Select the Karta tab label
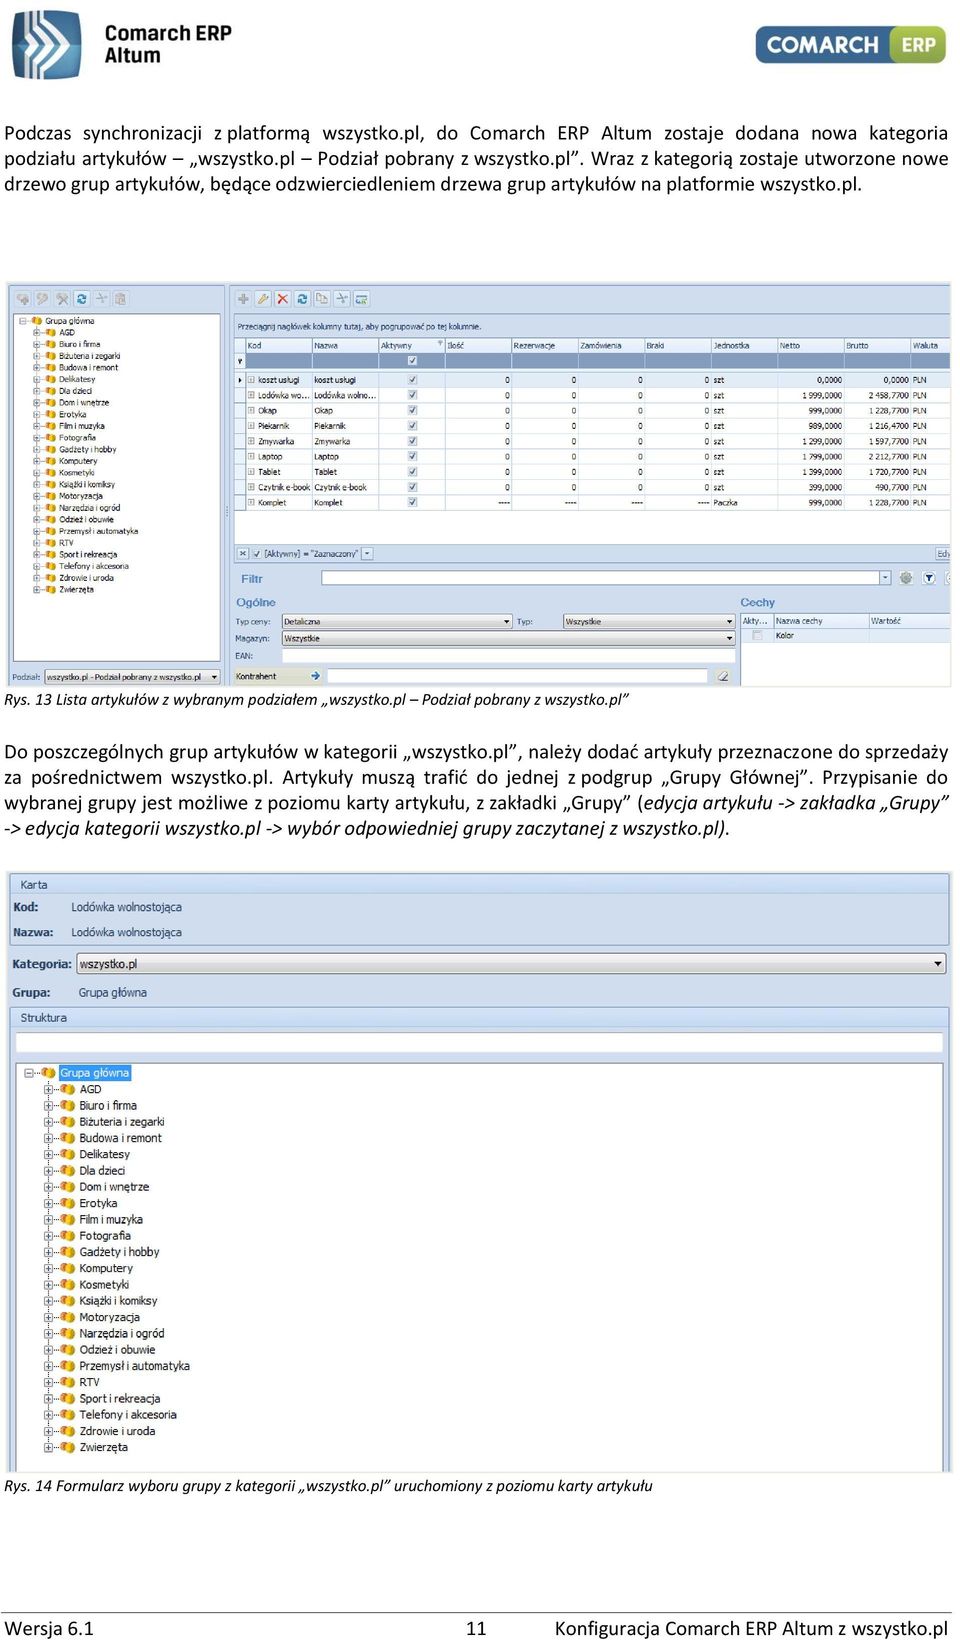Screen dimensions: 960x1640 (34, 885)
